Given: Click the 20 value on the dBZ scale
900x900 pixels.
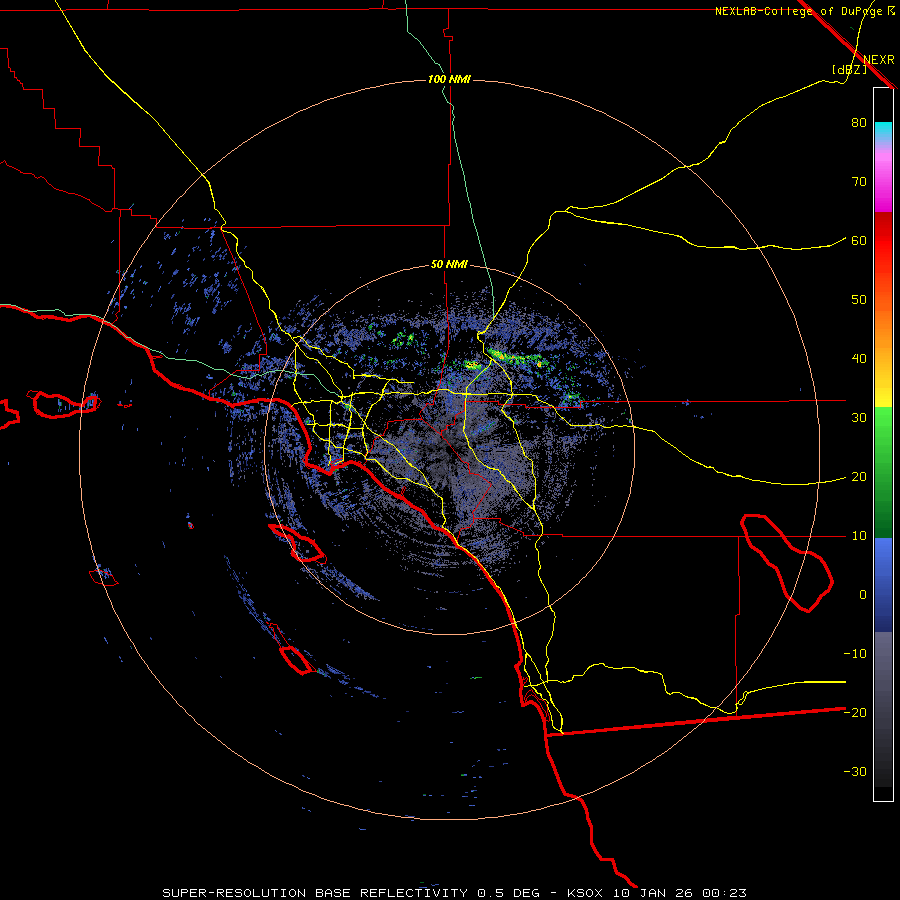Looking at the screenshot, I should point(859,477).
